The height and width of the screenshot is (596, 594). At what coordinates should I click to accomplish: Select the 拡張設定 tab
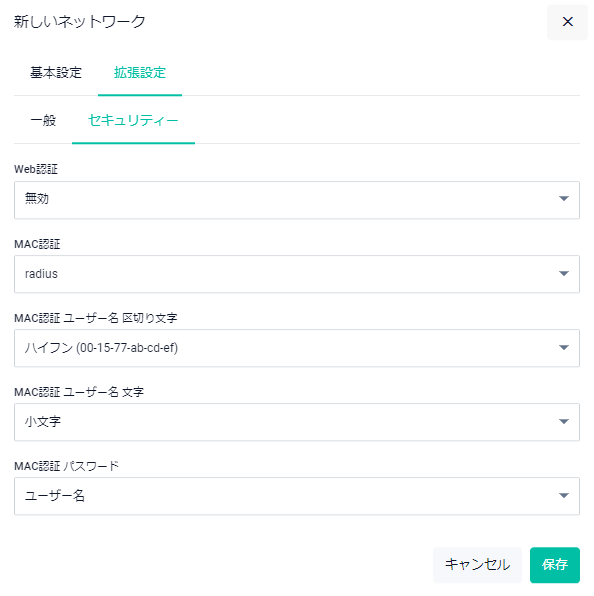pos(140,73)
